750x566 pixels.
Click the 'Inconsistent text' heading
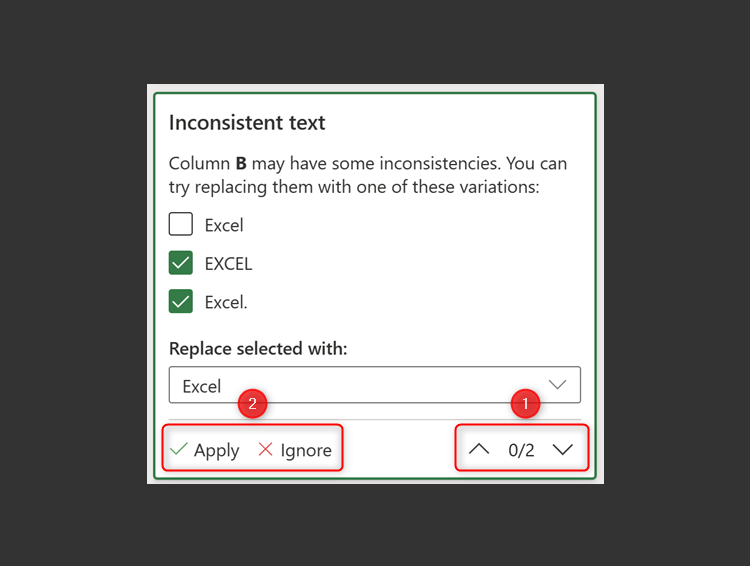pyautogui.click(x=247, y=123)
